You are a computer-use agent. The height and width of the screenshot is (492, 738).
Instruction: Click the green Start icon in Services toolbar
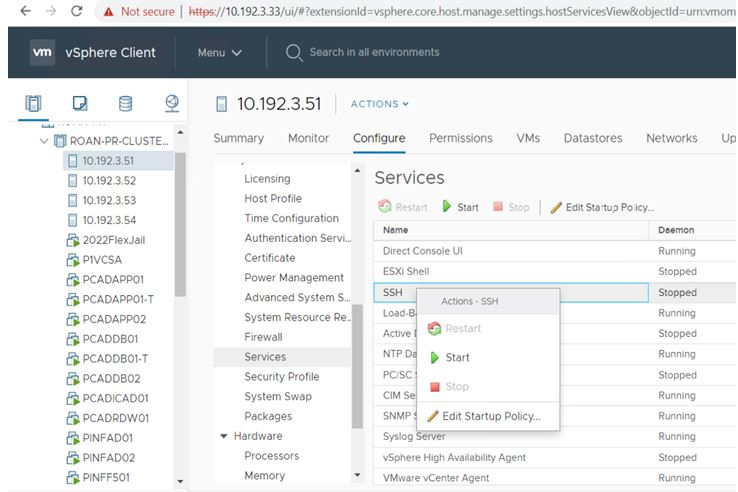click(x=447, y=206)
